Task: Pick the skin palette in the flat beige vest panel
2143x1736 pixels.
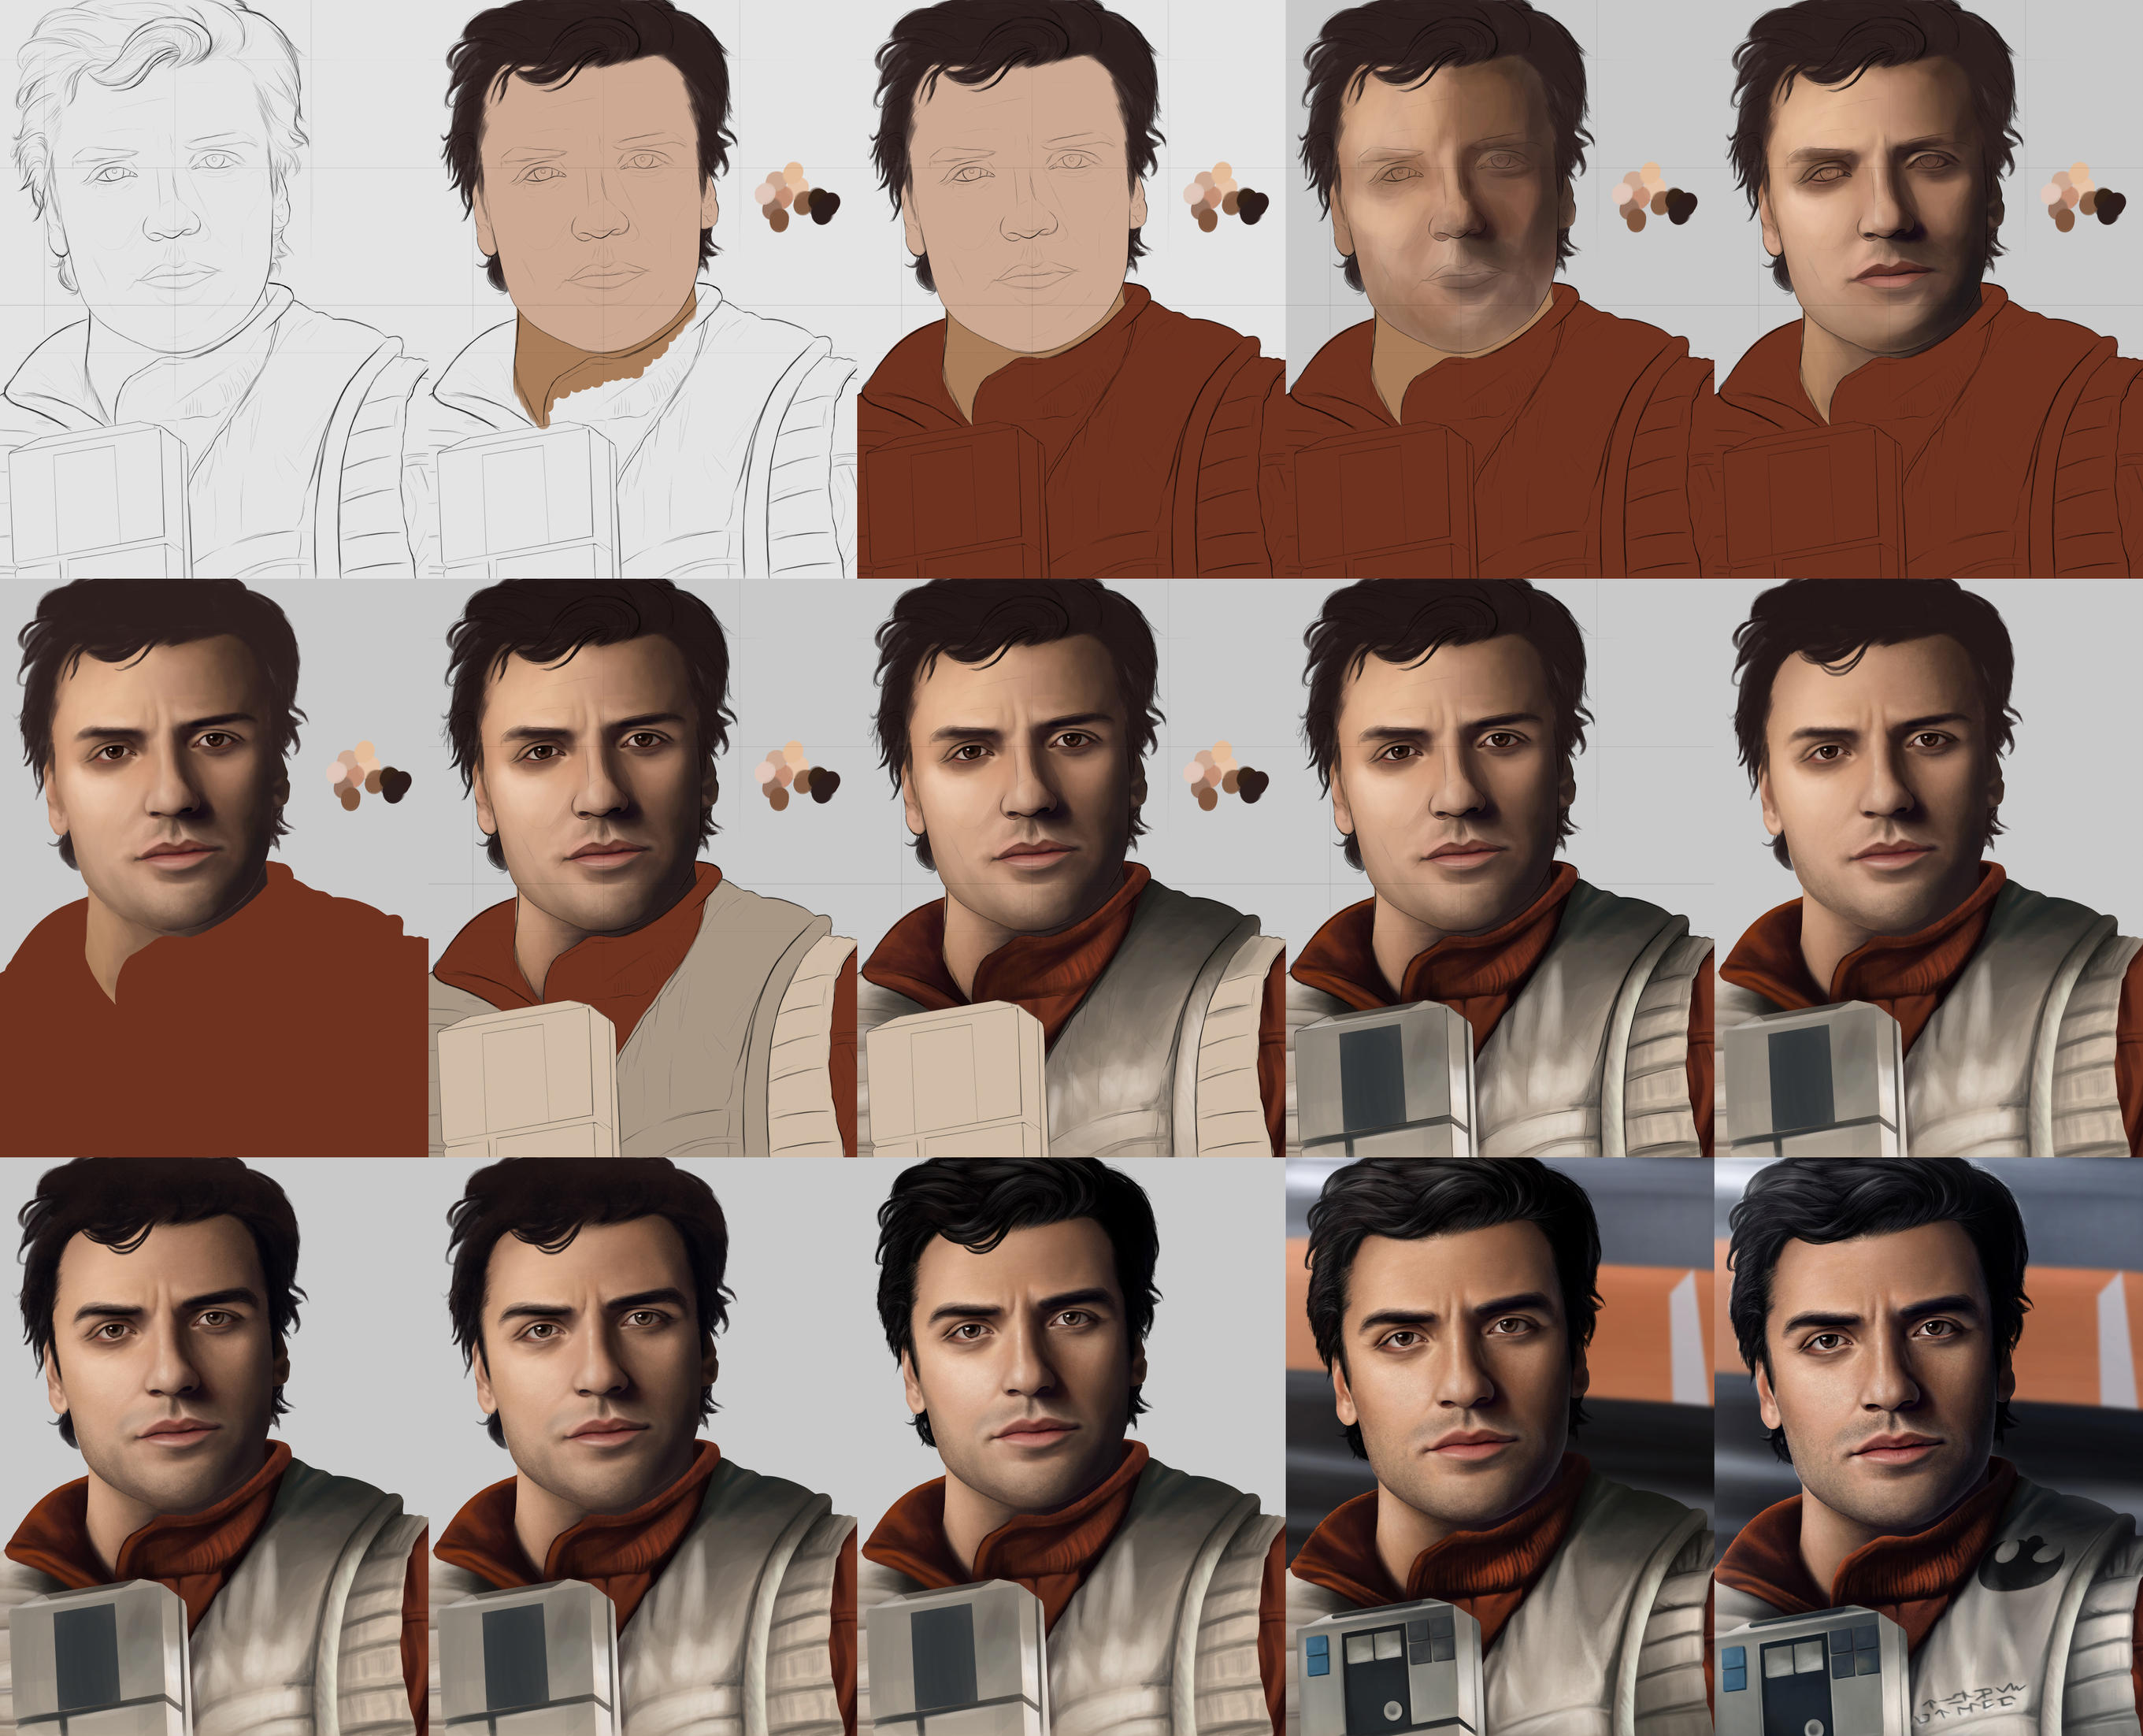Action: pyautogui.click(x=797, y=776)
